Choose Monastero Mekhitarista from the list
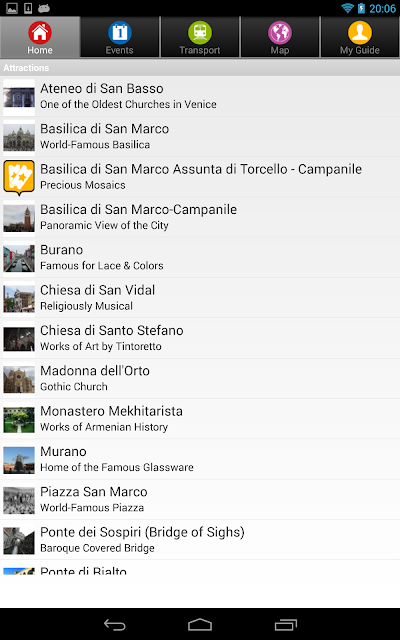The image size is (400, 640). tap(200, 419)
